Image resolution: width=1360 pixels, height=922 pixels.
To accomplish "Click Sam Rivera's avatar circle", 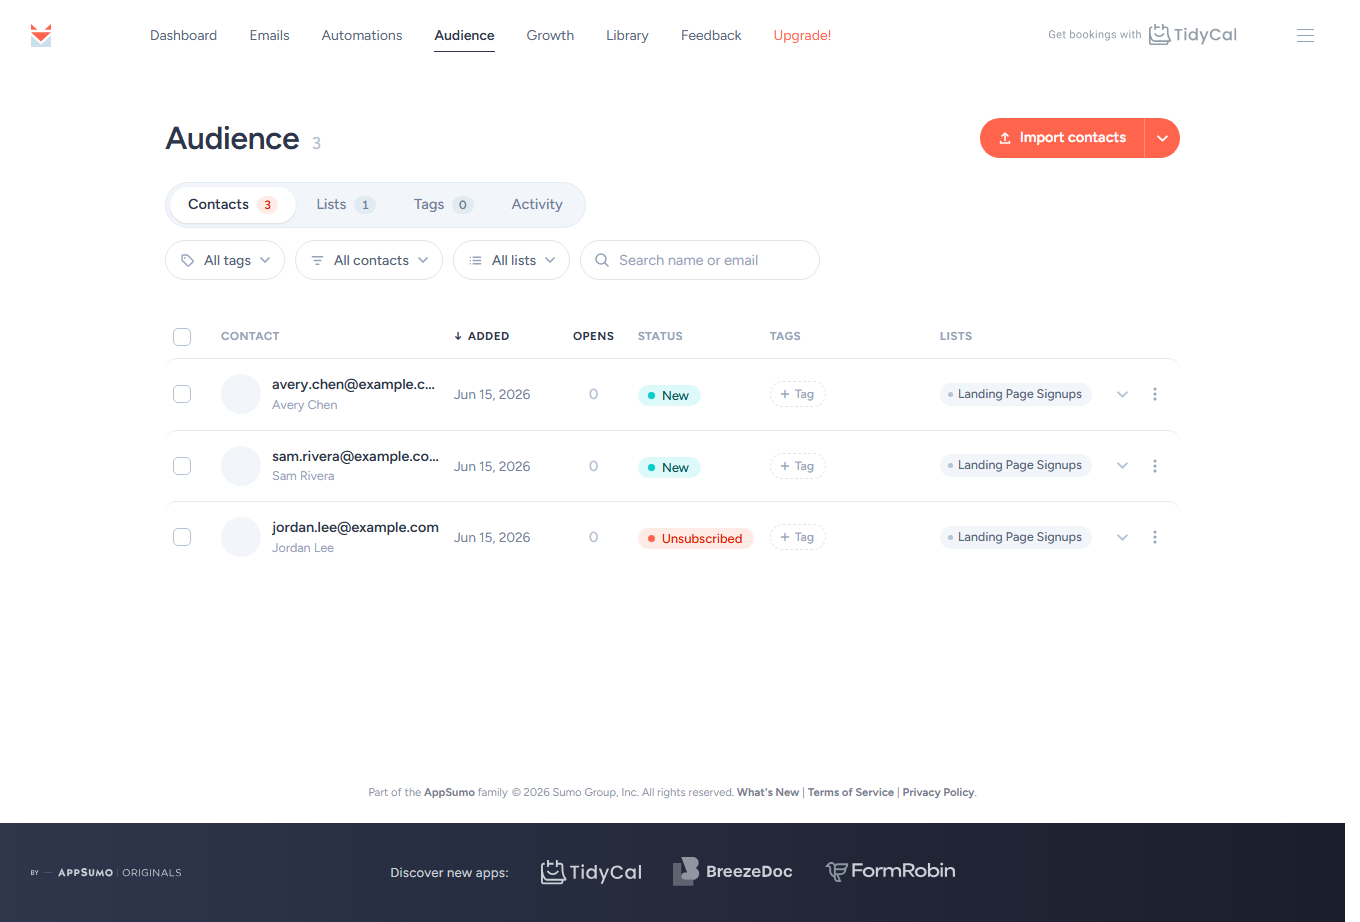I will [241, 466].
